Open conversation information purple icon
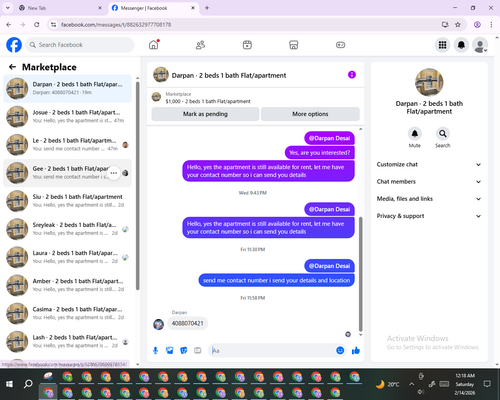This screenshot has height=400, width=500. pyautogui.click(x=352, y=75)
